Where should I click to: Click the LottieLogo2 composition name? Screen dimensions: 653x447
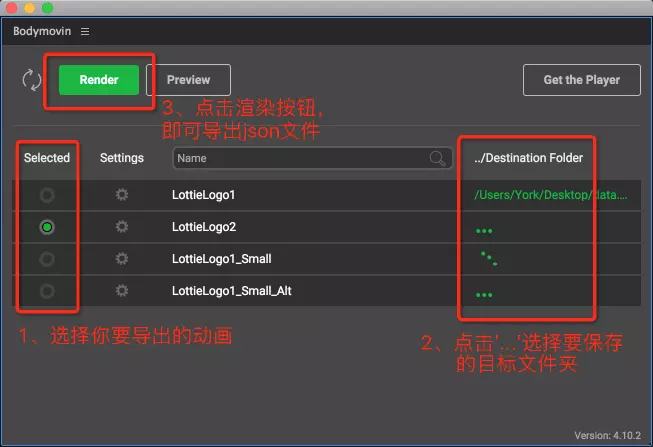(204, 227)
